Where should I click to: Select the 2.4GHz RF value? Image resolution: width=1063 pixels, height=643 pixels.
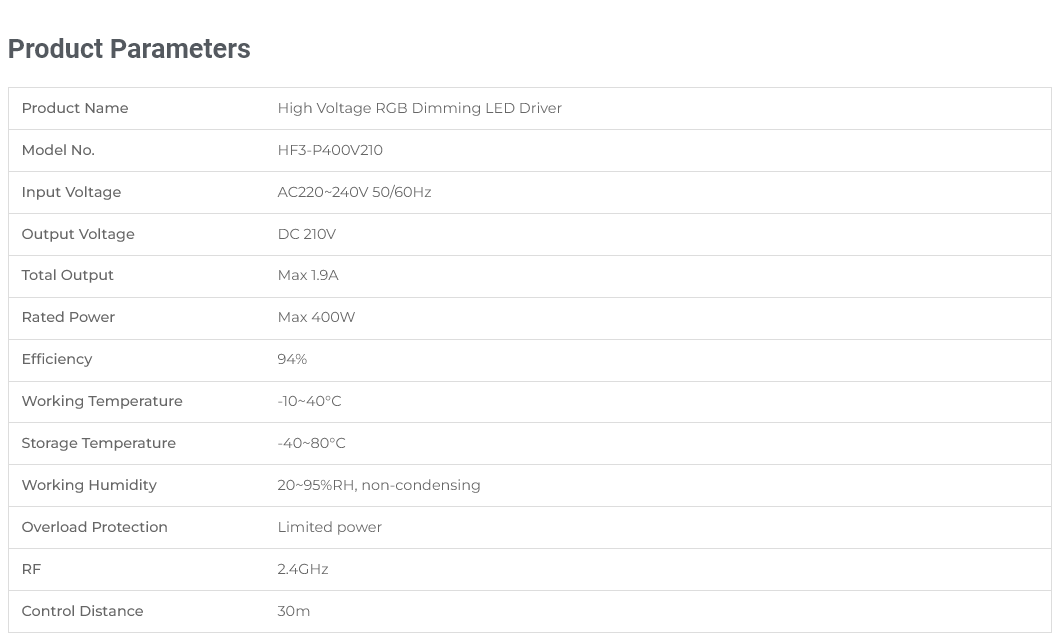(302, 569)
